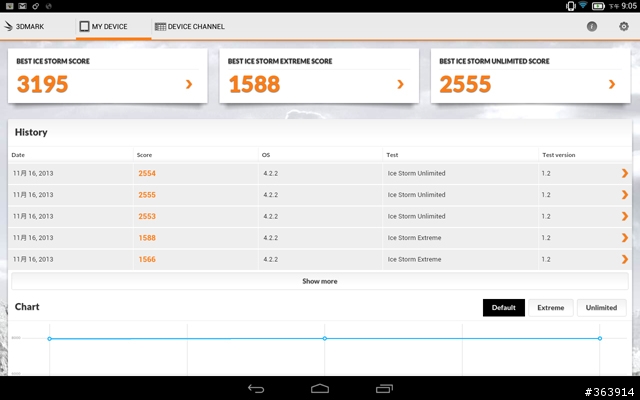The width and height of the screenshot is (640, 400).
Task: Click the last data point on chart
Action: (600, 338)
